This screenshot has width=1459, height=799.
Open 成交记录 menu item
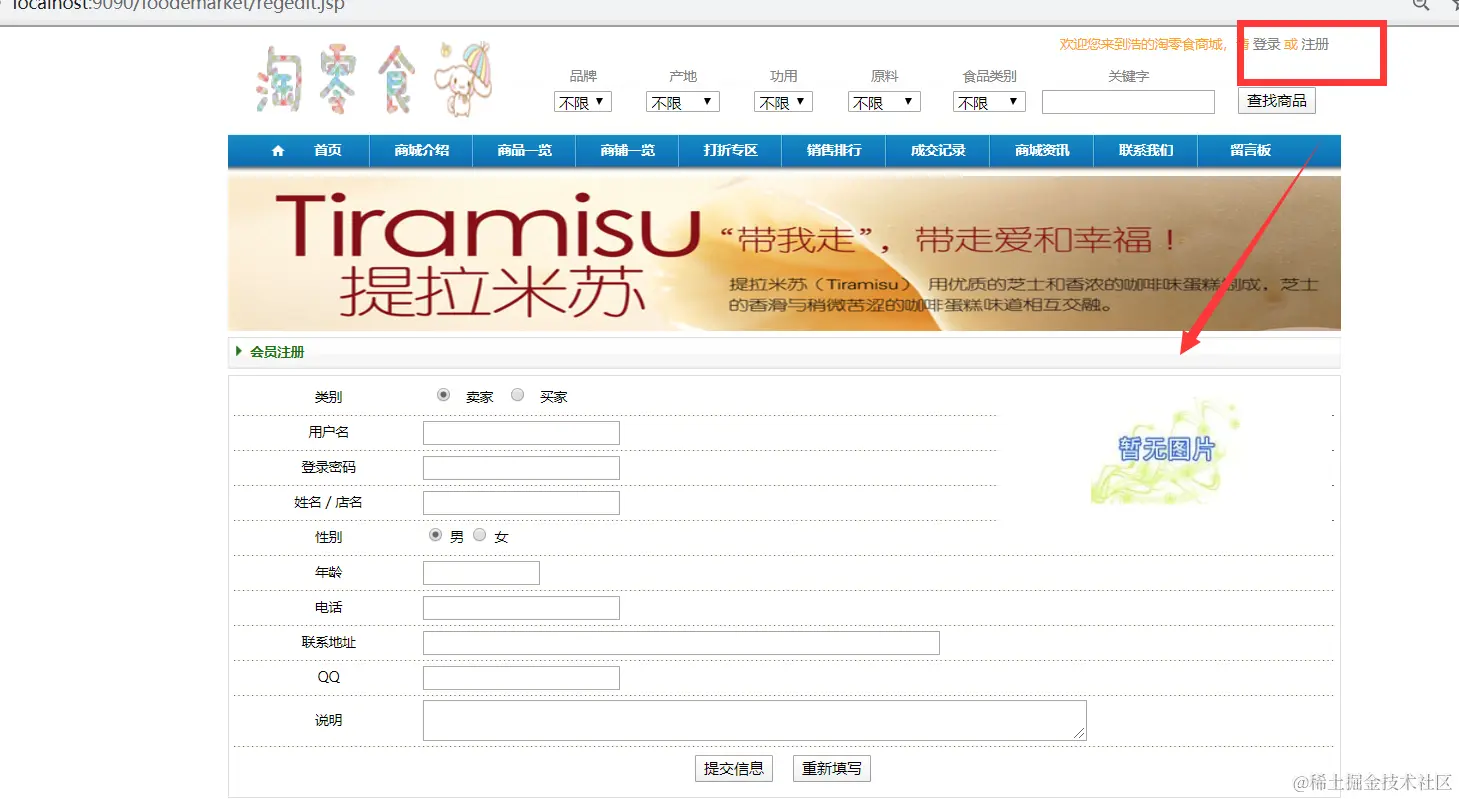(x=938, y=151)
